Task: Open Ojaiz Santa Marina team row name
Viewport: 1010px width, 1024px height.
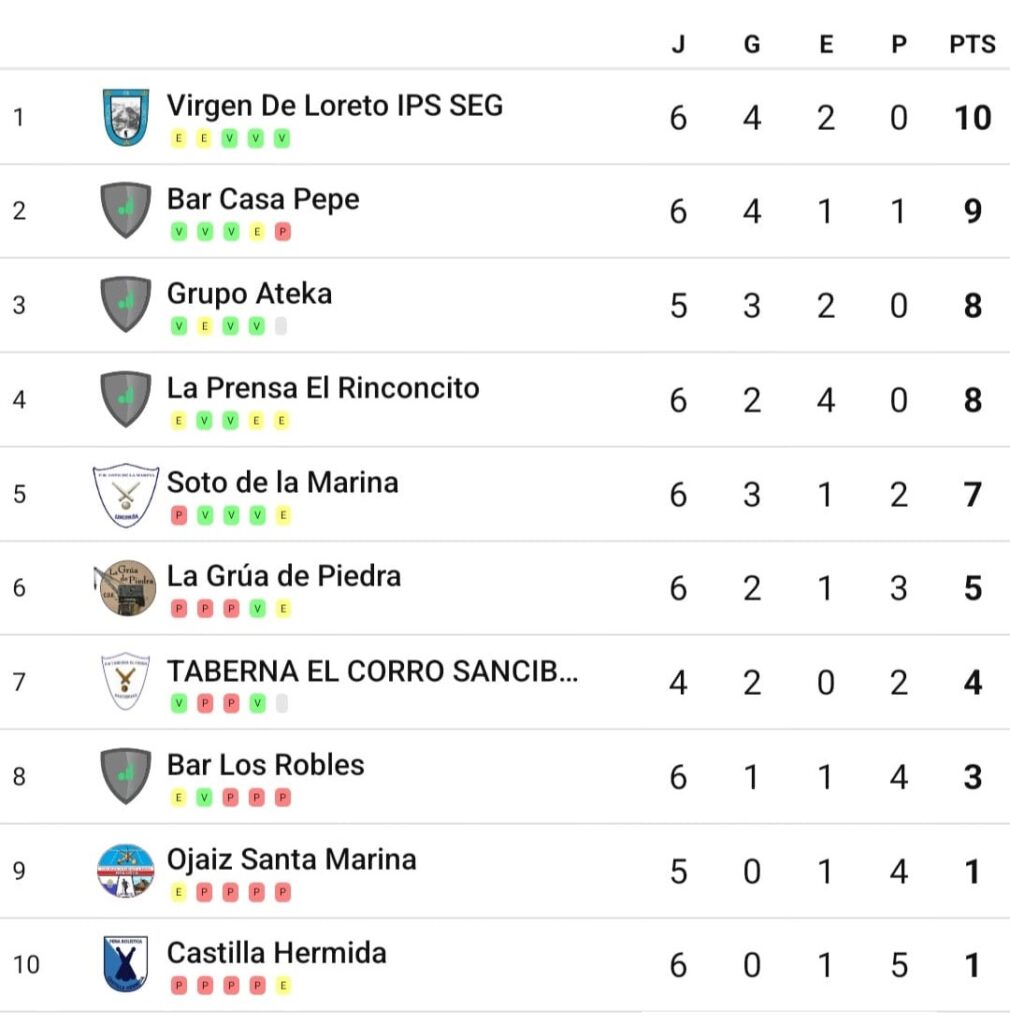Action: click(x=291, y=859)
